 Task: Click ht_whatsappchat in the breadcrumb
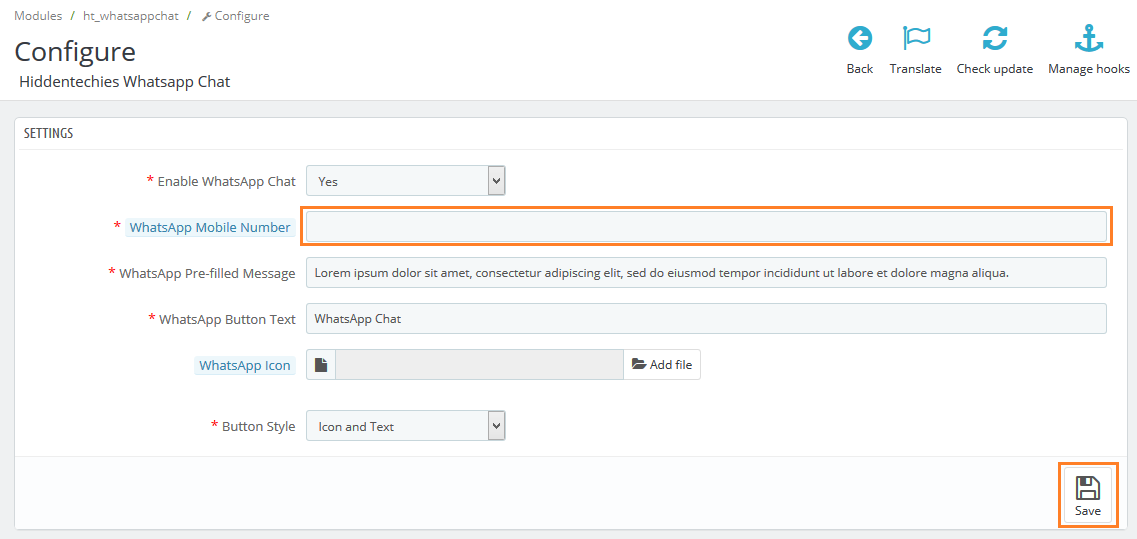point(131,15)
